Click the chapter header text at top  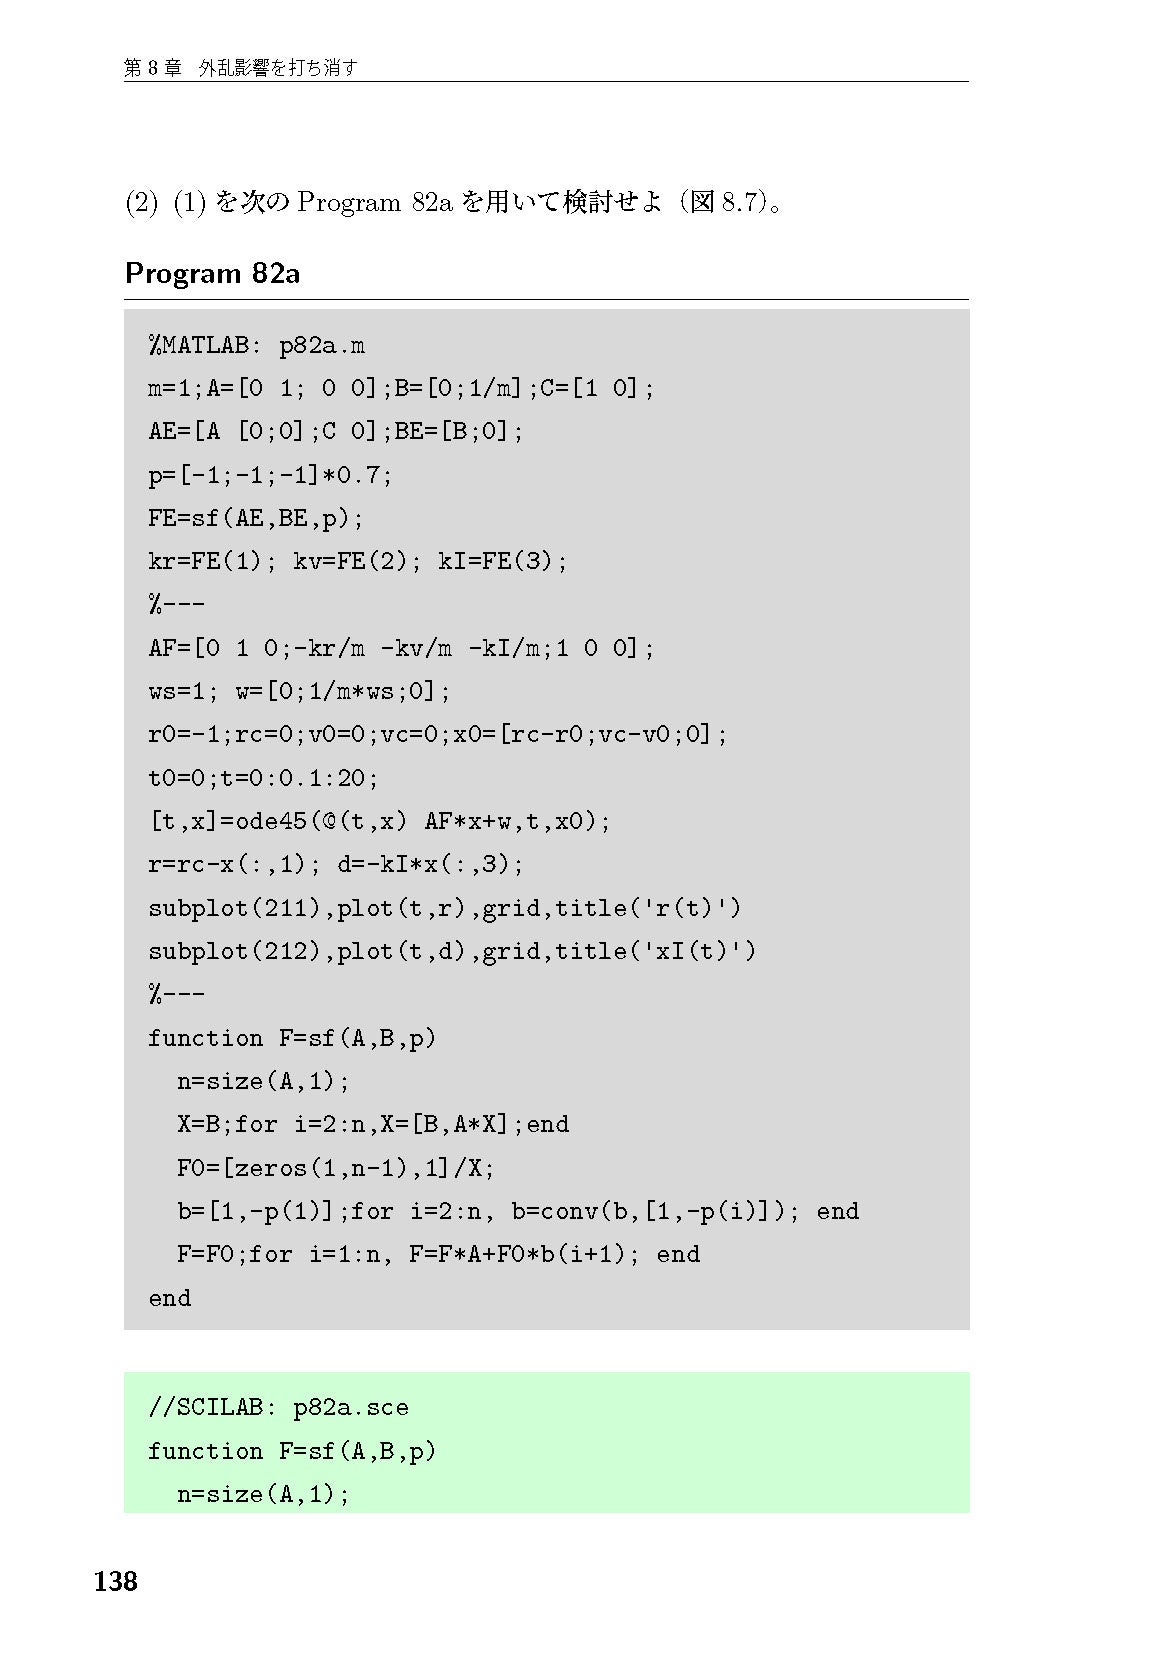(x=240, y=68)
